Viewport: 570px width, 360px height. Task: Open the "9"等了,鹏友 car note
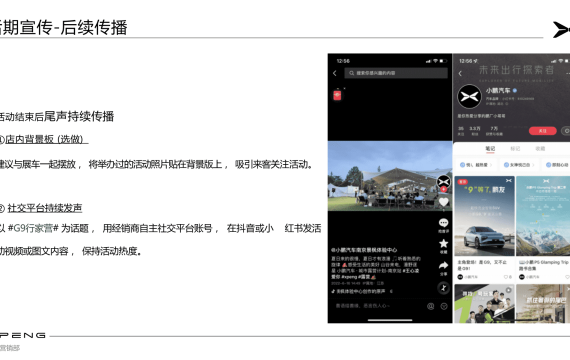coord(484,216)
